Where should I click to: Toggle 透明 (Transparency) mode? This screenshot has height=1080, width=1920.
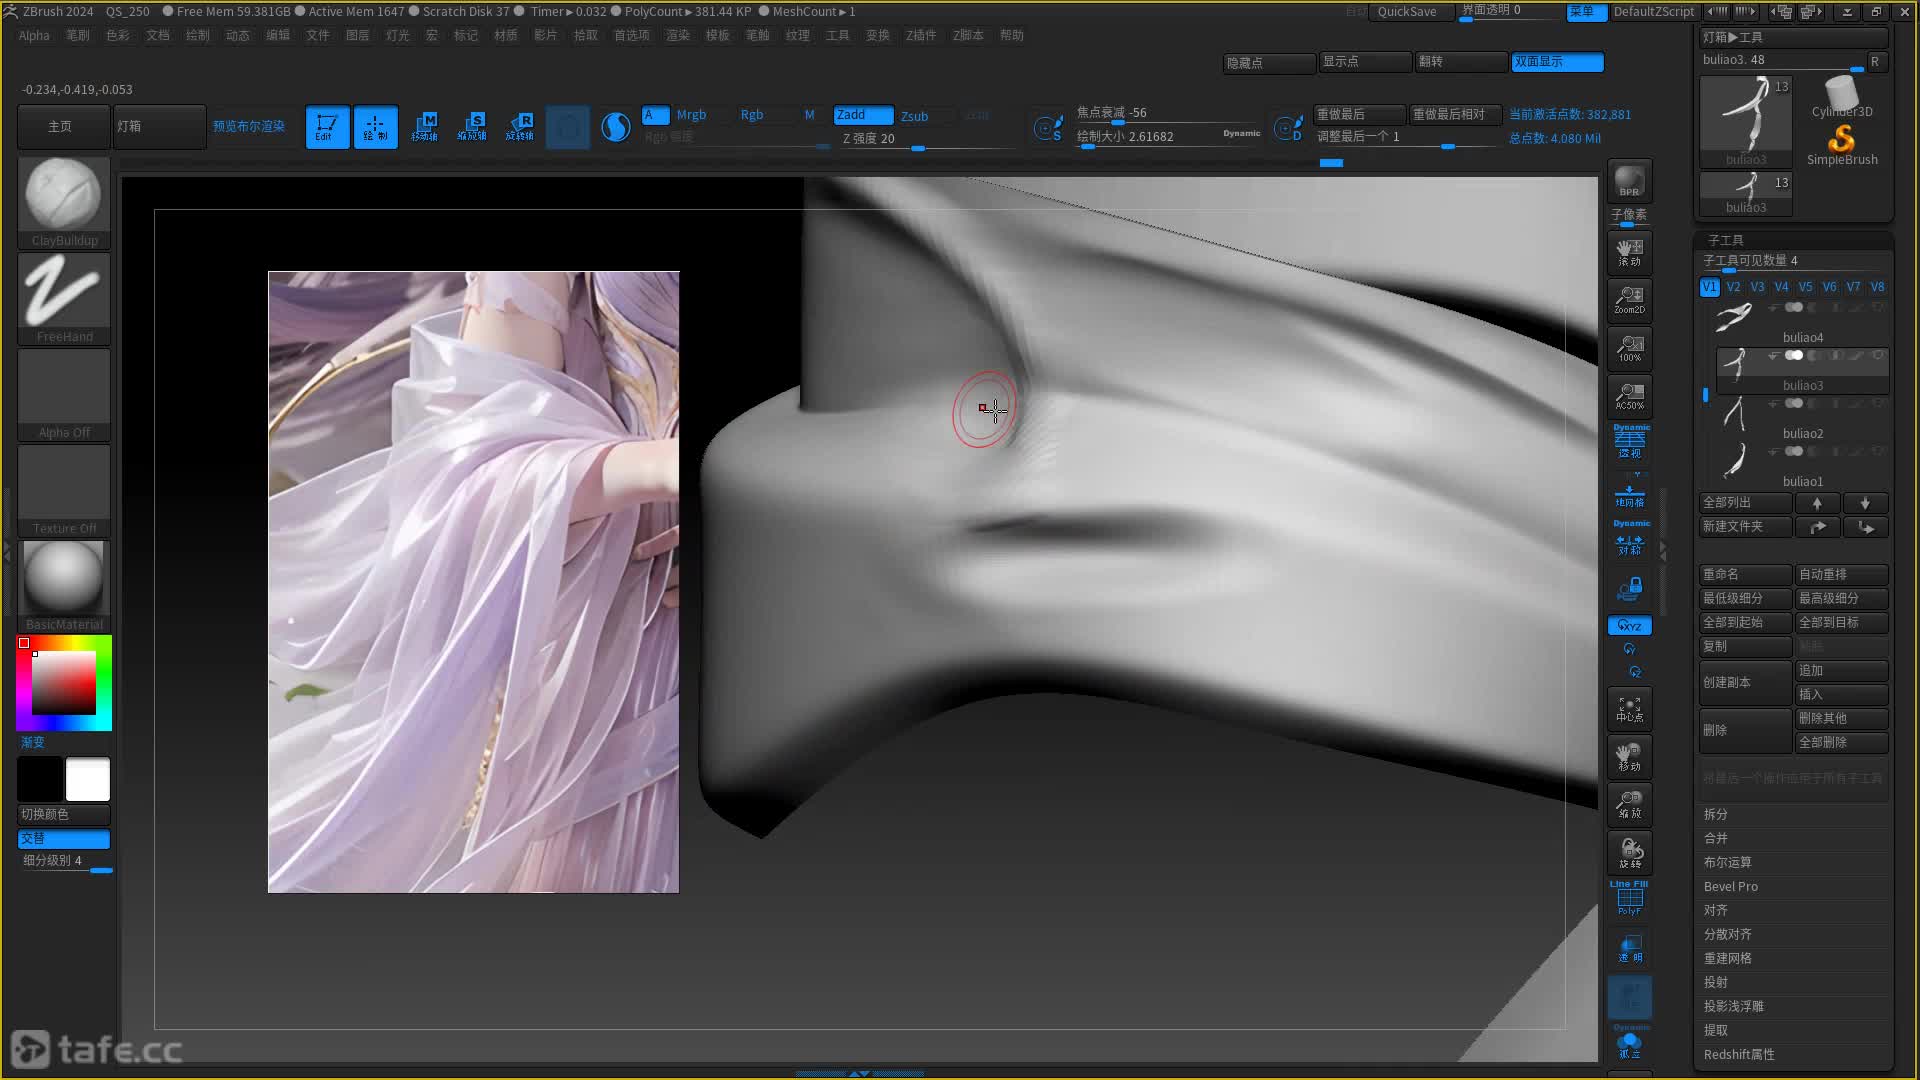[1629, 948]
